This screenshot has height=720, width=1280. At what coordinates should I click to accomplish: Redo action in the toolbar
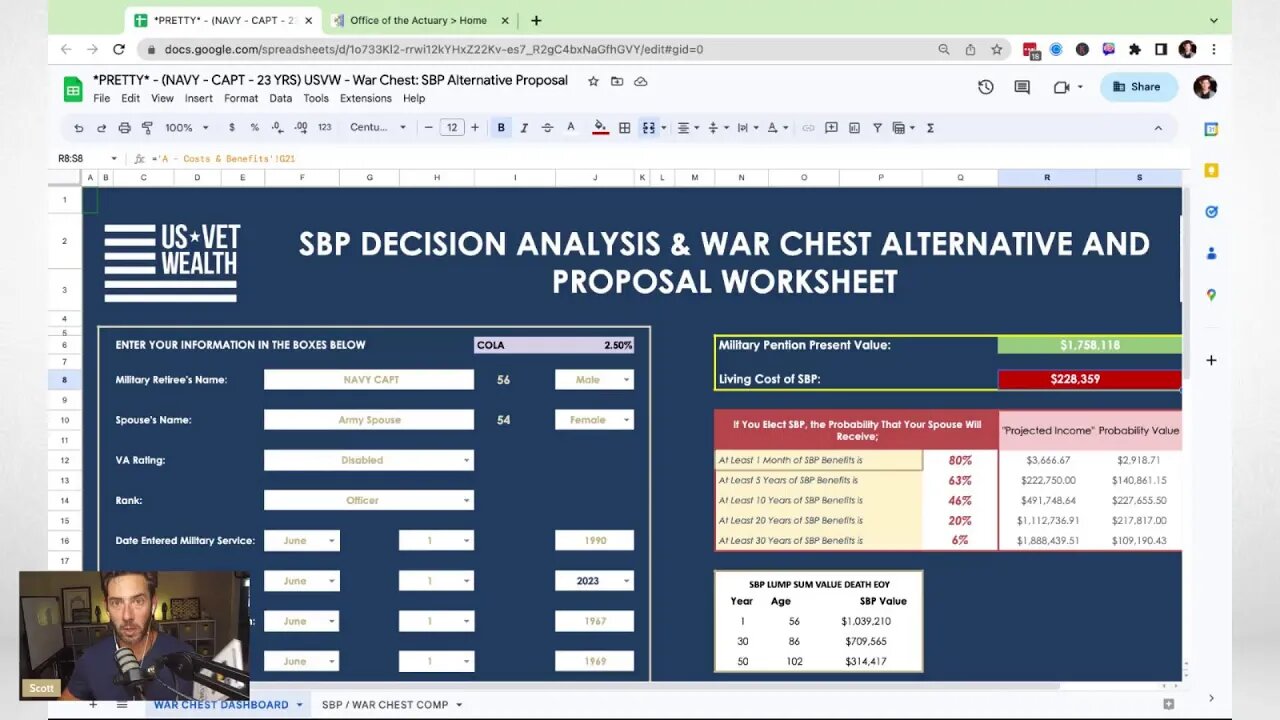coord(101,128)
